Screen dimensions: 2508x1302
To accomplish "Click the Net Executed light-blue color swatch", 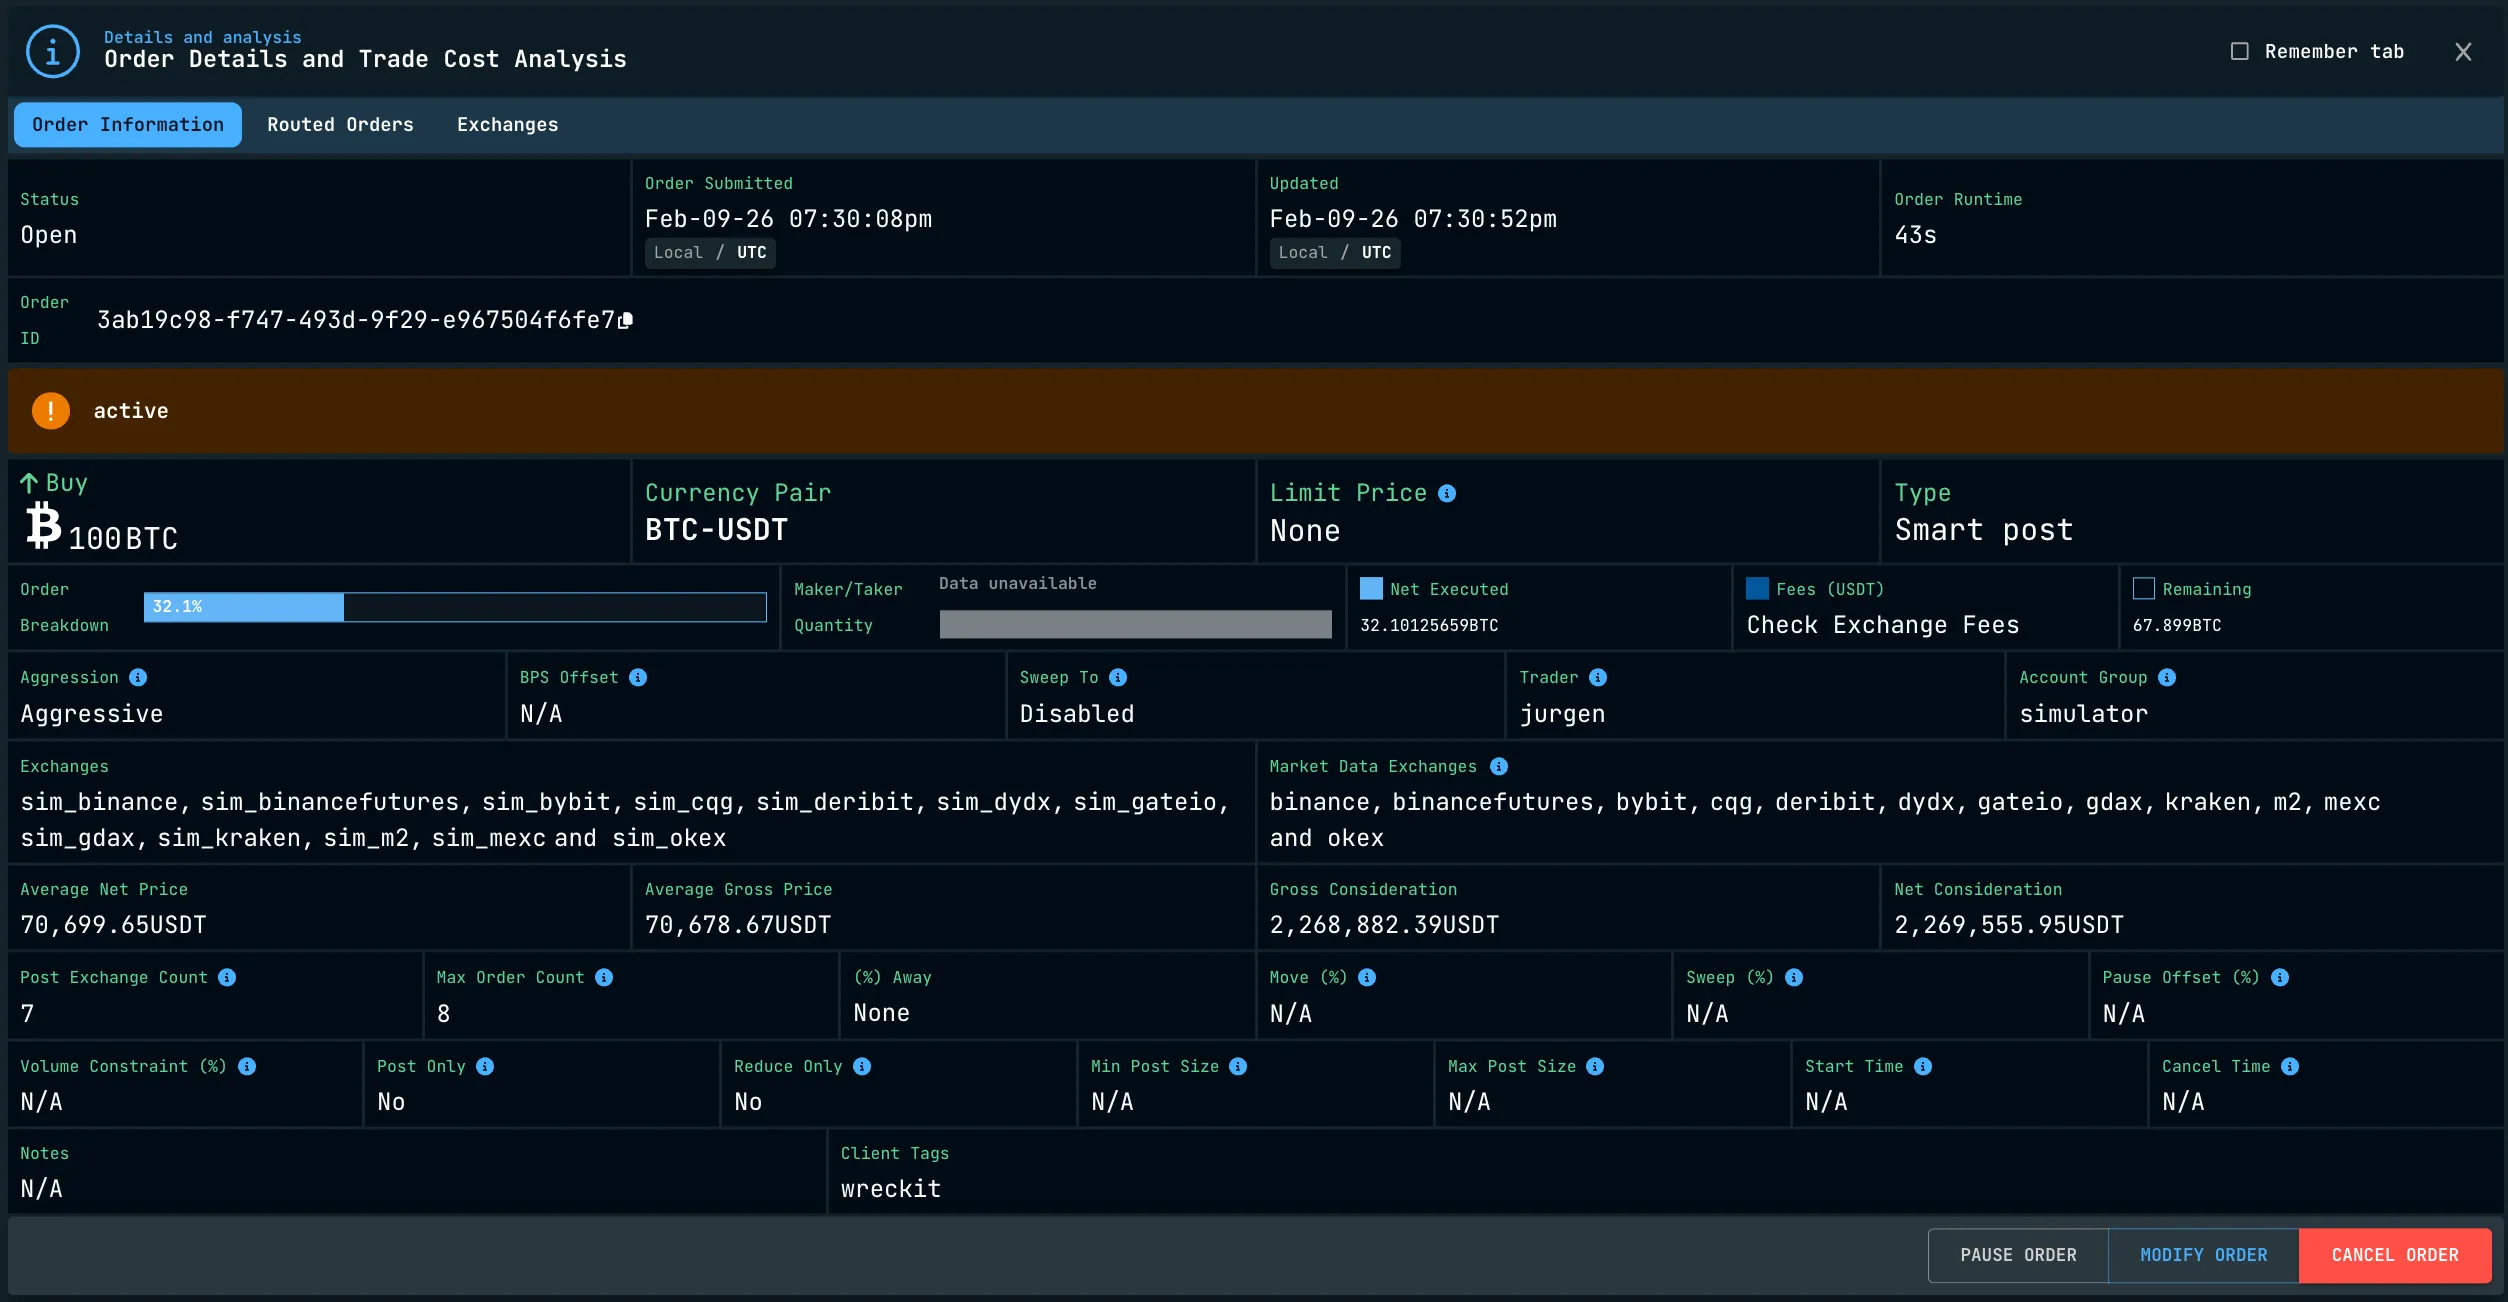I will [1372, 589].
